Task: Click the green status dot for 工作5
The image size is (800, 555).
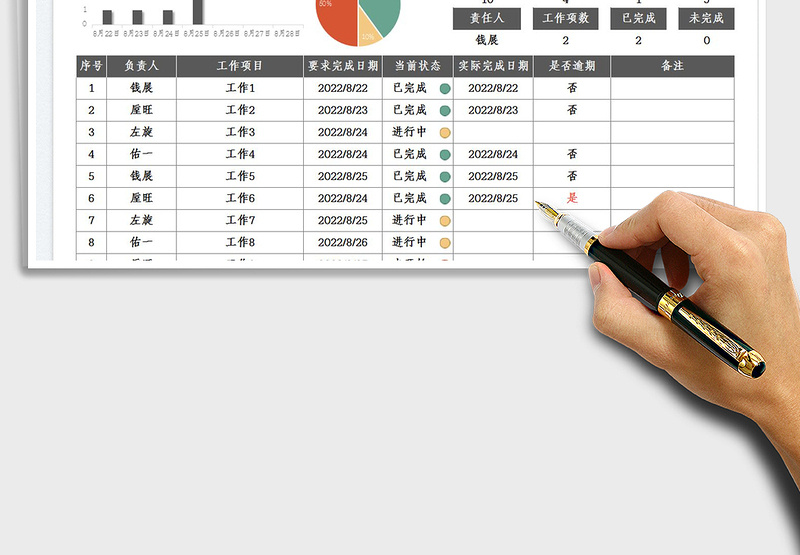Action: [x=445, y=176]
